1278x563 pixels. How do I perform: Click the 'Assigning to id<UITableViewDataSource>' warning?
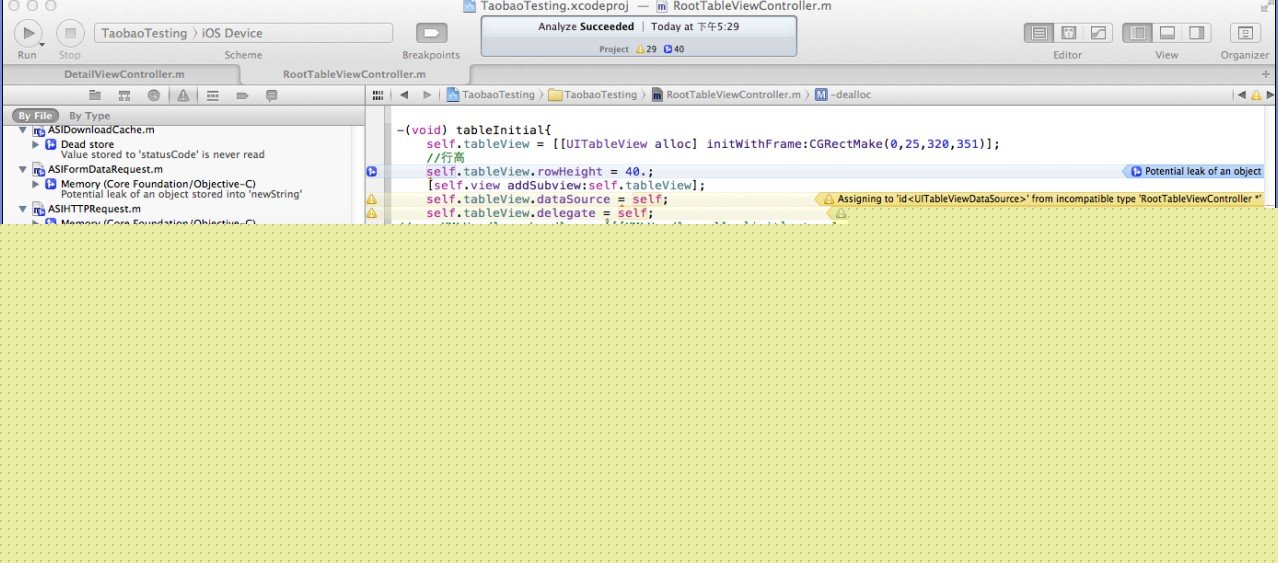1041,199
